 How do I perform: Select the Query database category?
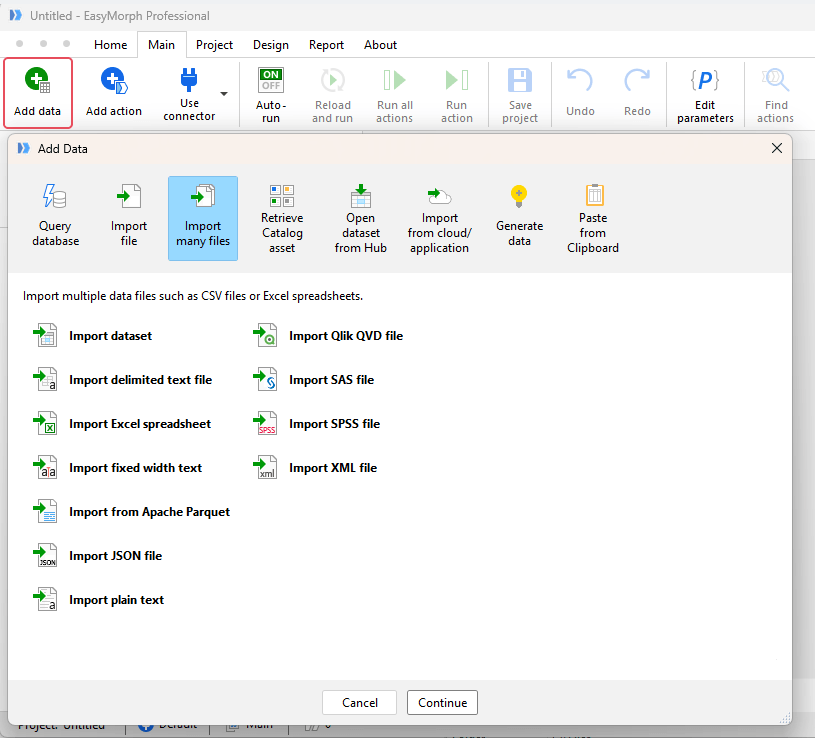click(56, 218)
